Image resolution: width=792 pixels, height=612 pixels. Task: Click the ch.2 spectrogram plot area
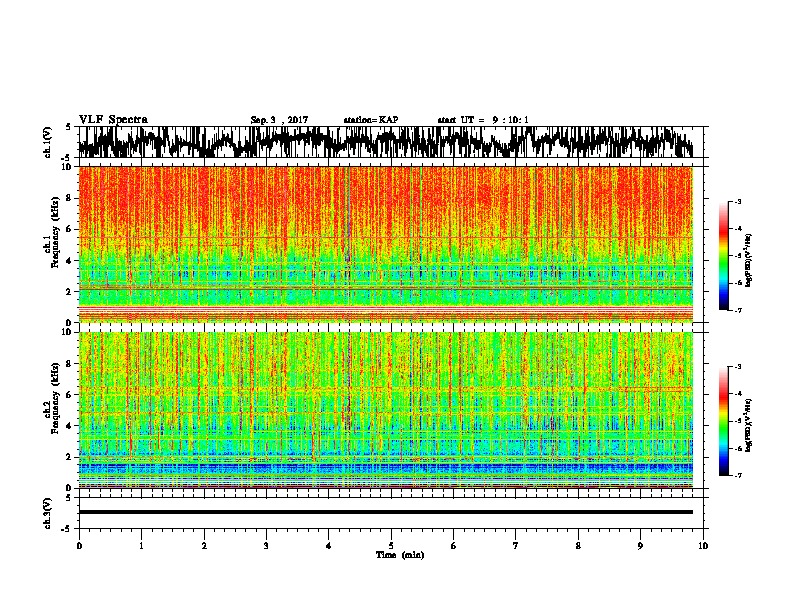386,410
